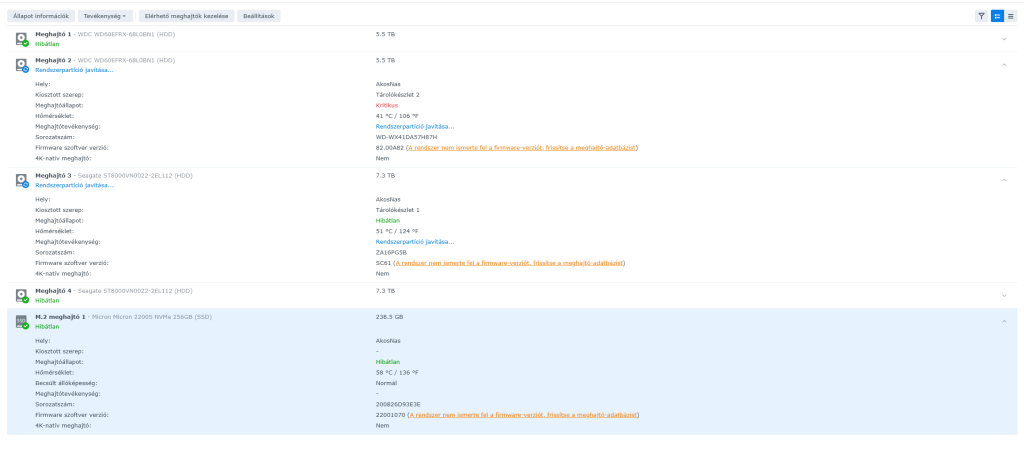Click the Meghajtó 3 HDD icon
This screenshot has width=1024, height=469.
coord(21,180)
